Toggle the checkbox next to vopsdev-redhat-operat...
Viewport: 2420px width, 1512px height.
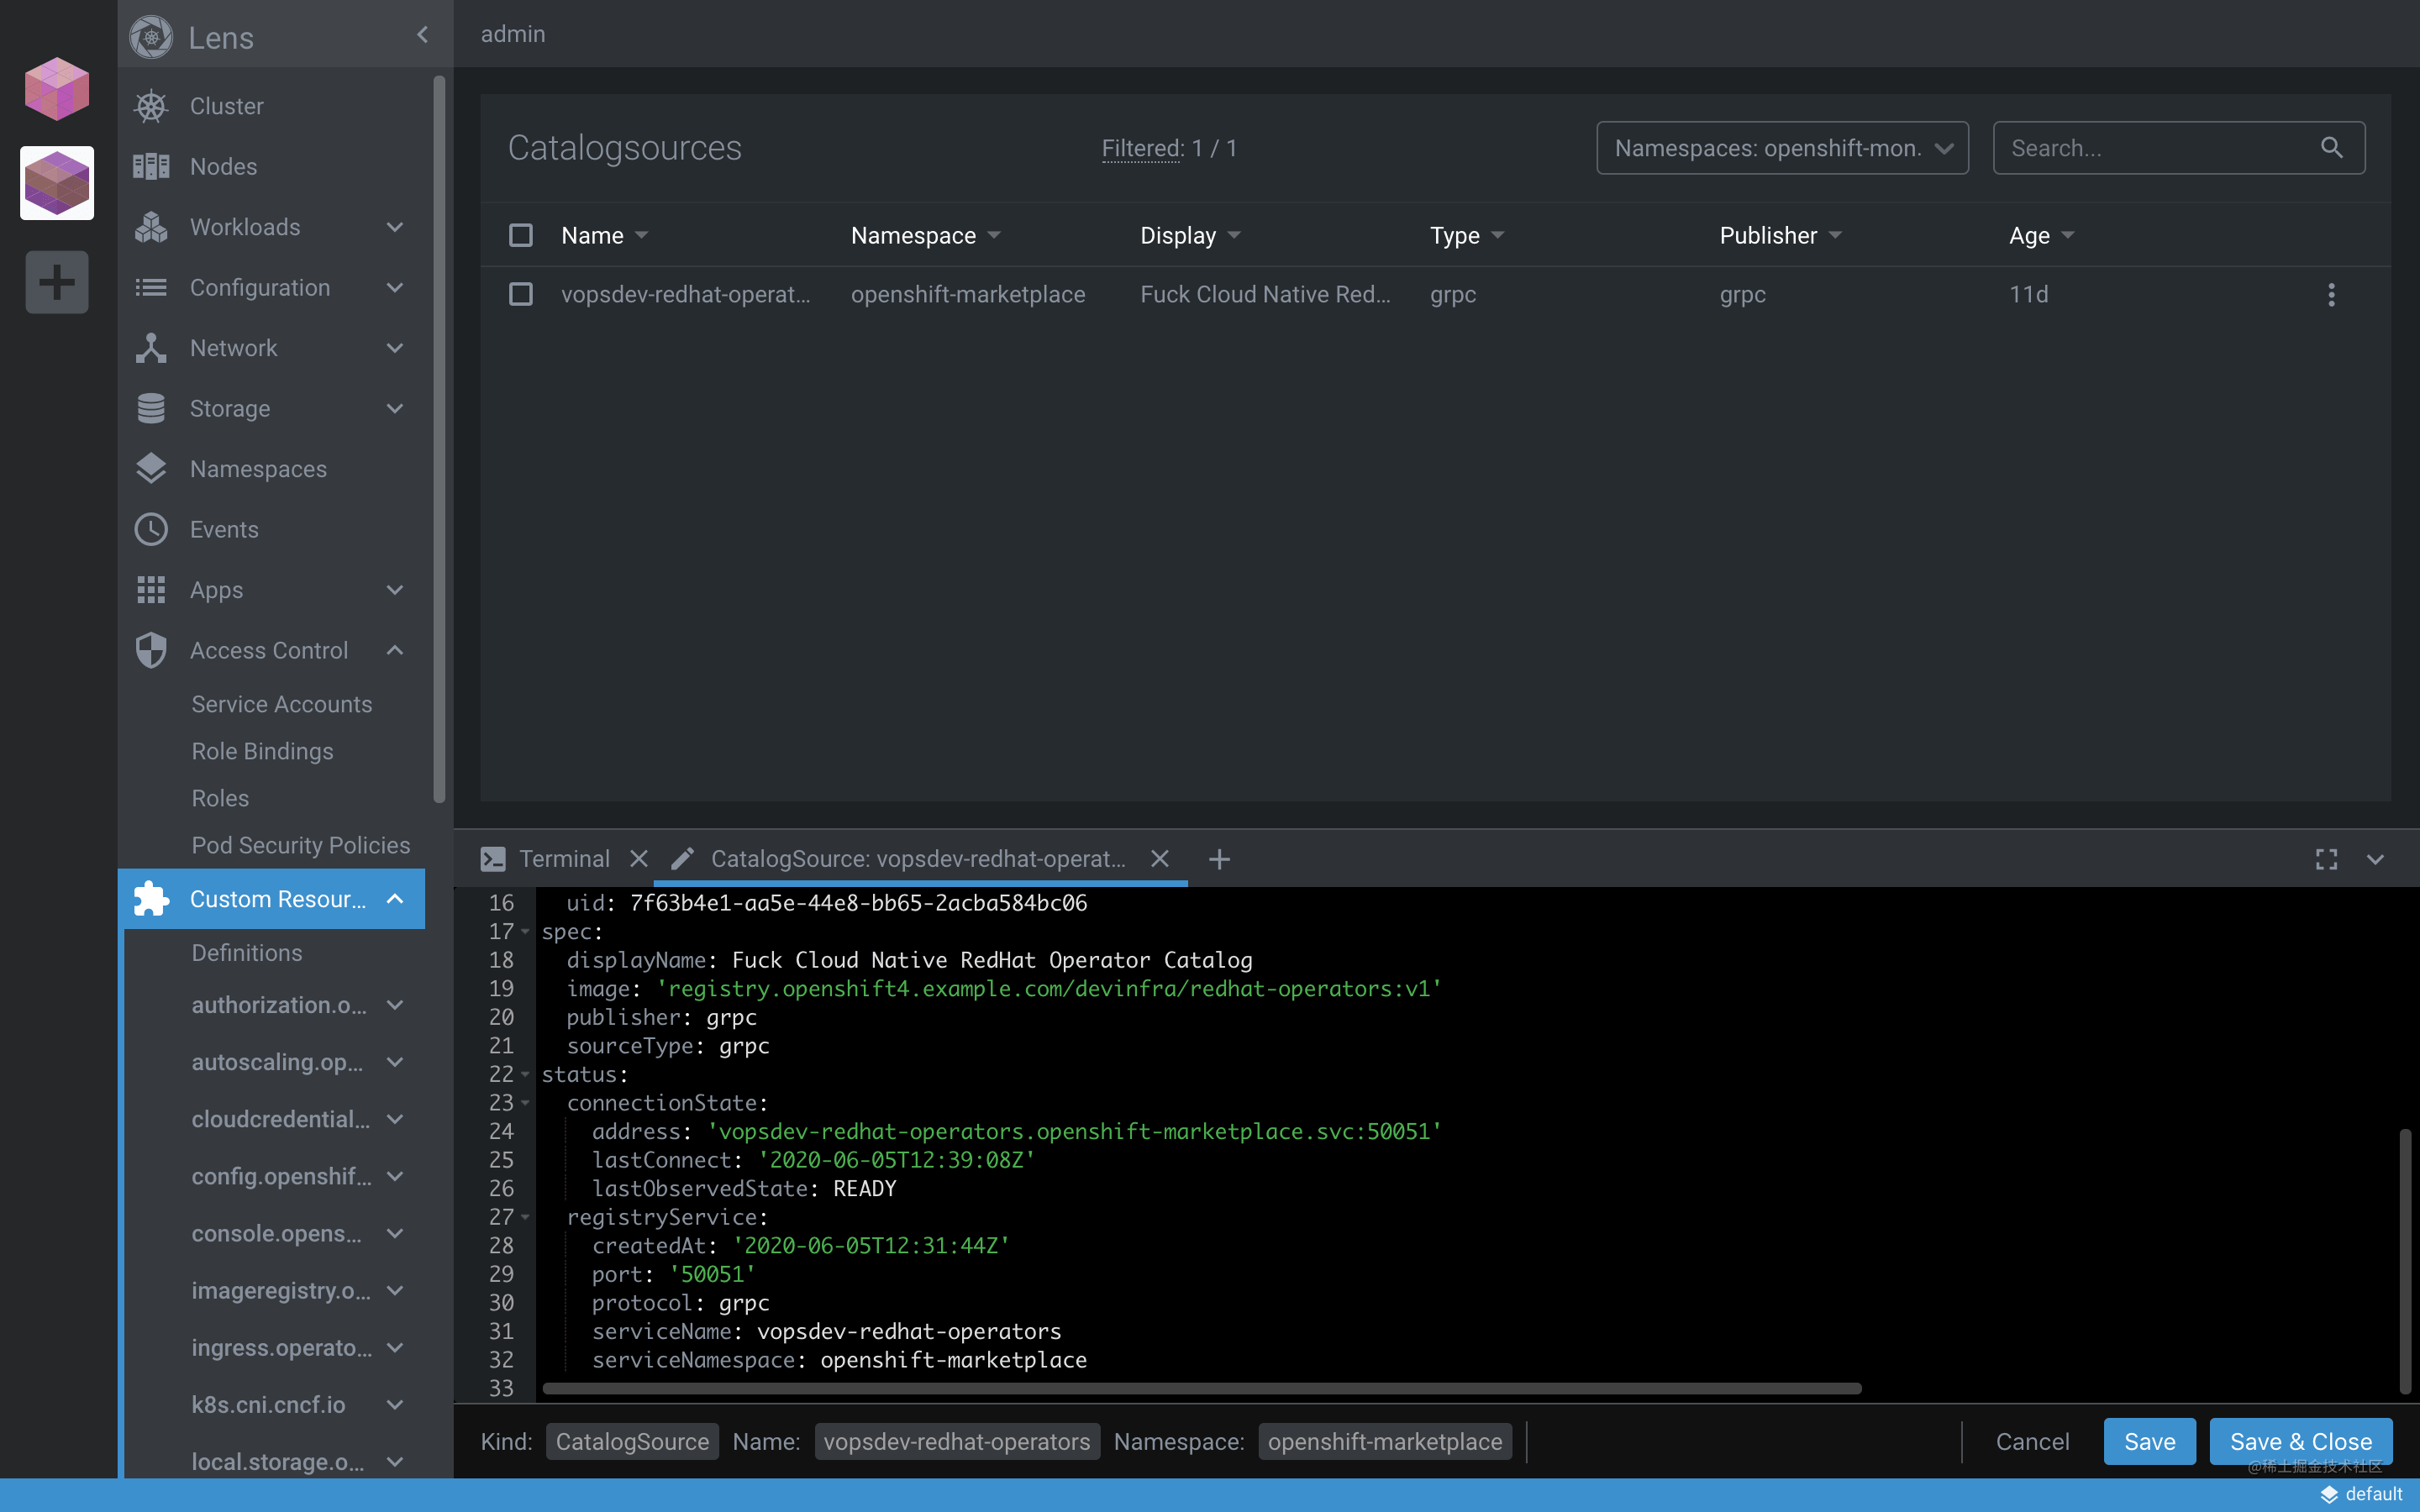[521, 294]
